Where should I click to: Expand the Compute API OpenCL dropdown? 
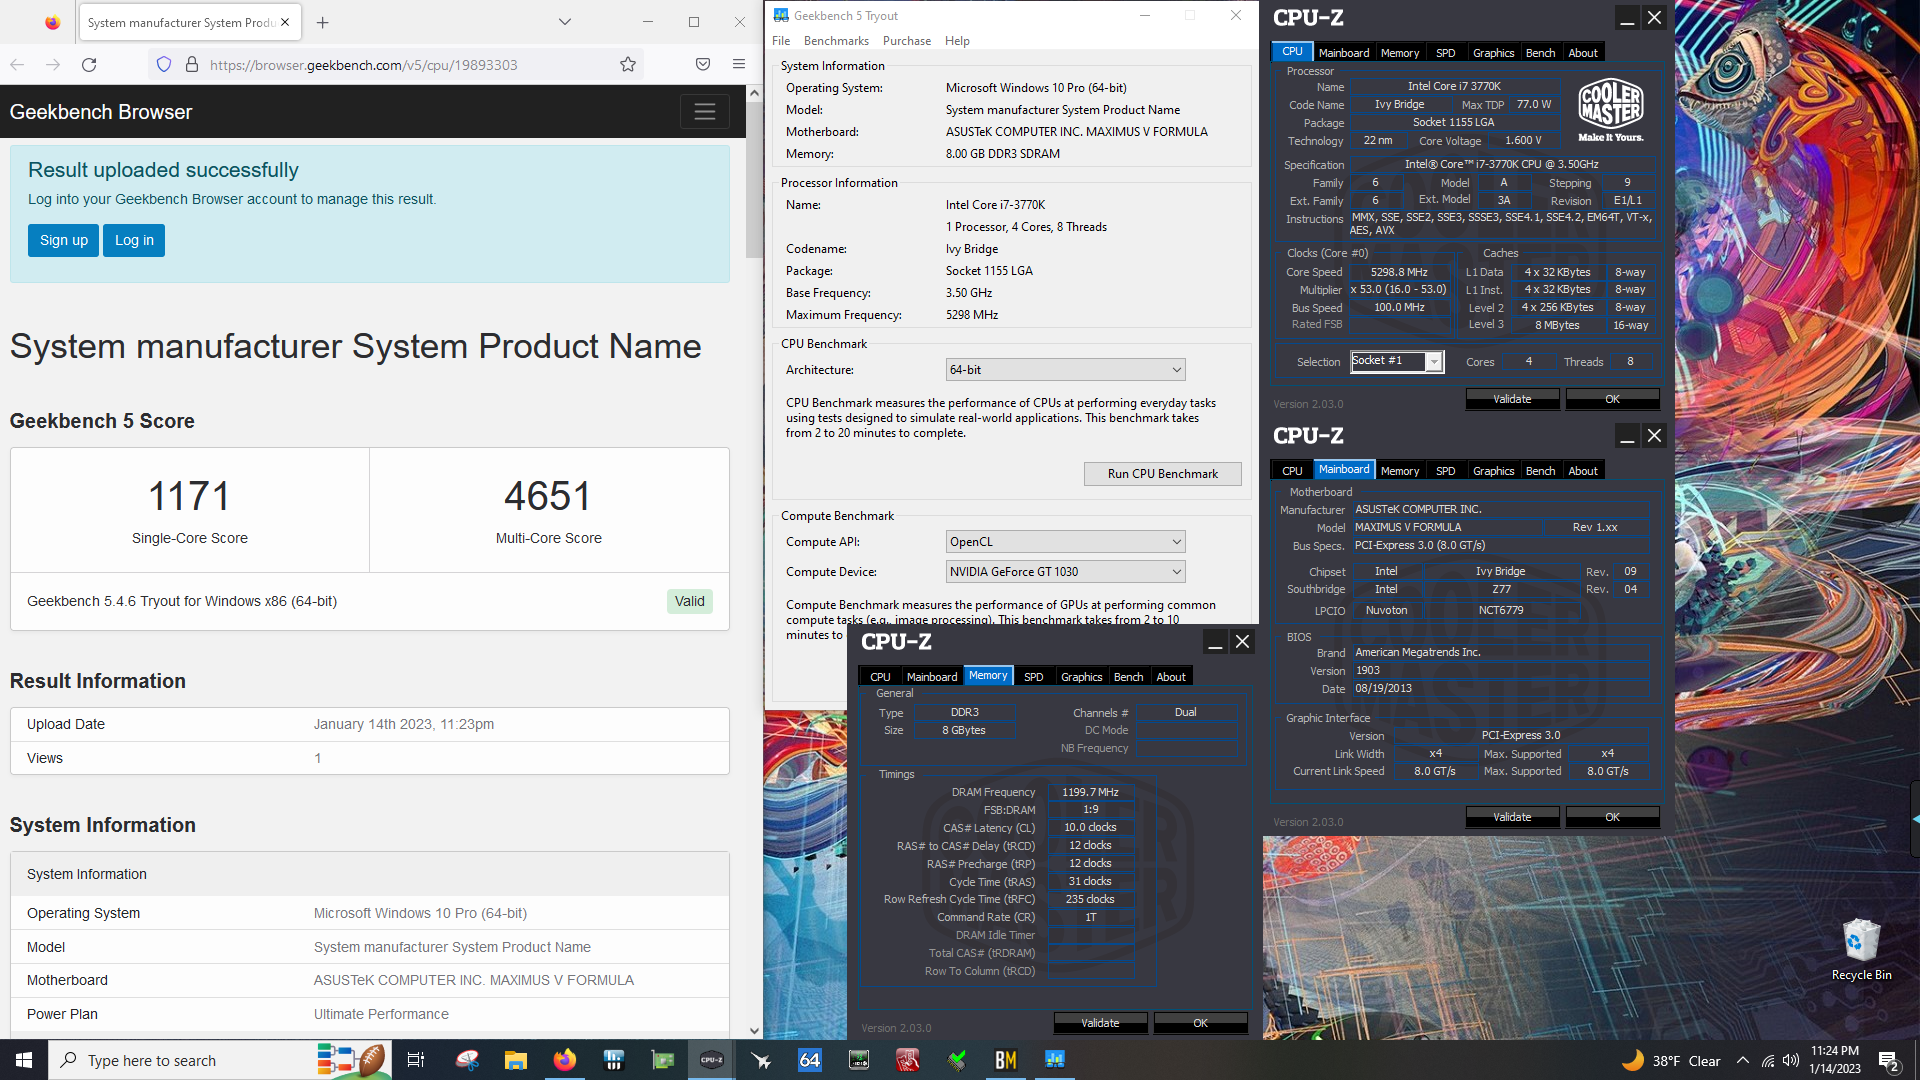[x=1066, y=542]
